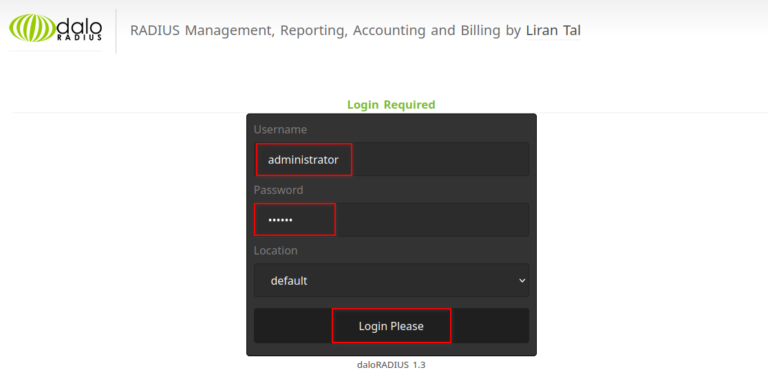Open the Location dropdown
Image resolution: width=768 pixels, height=392 pixels.
pyautogui.click(x=391, y=280)
